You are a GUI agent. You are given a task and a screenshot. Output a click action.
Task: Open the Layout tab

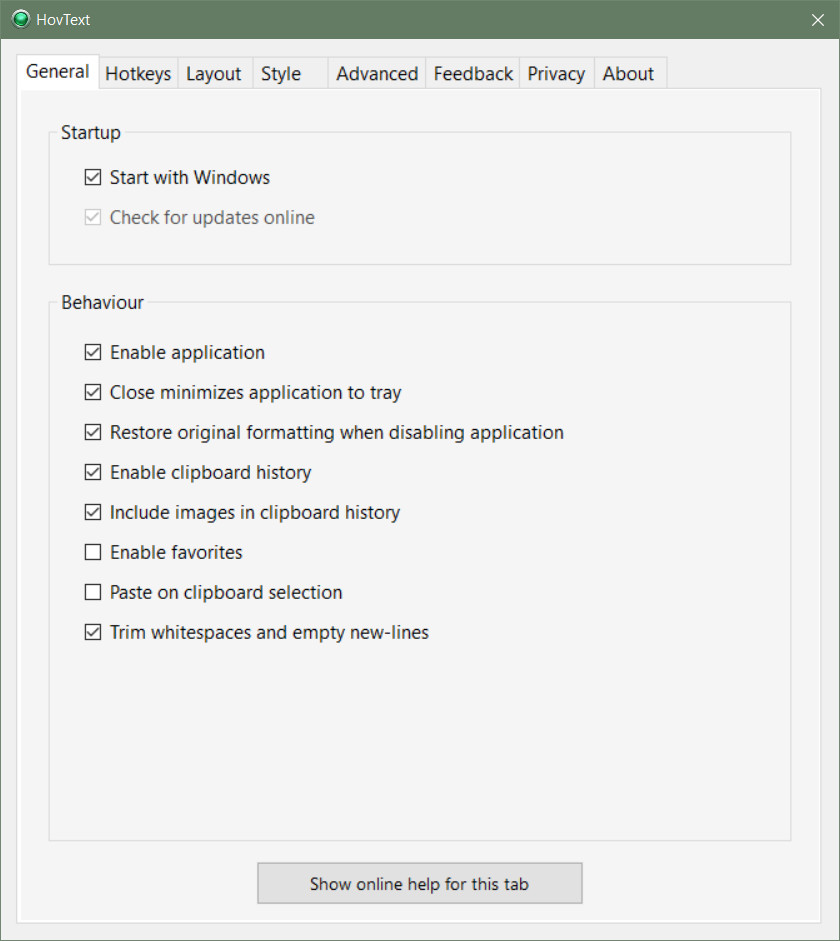214,73
